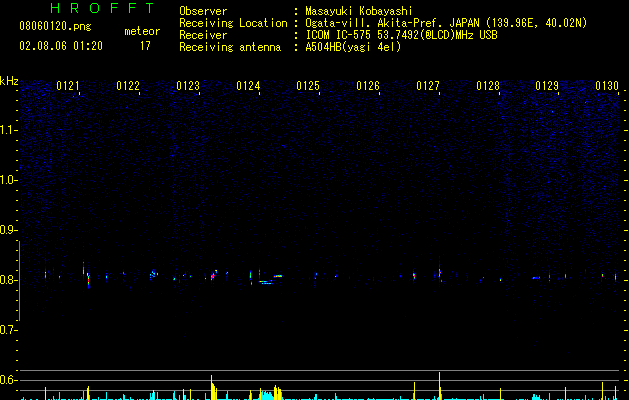The image size is (629, 400).
Task: Click the 1.1 kHz axis label
Action: [8, 130]
